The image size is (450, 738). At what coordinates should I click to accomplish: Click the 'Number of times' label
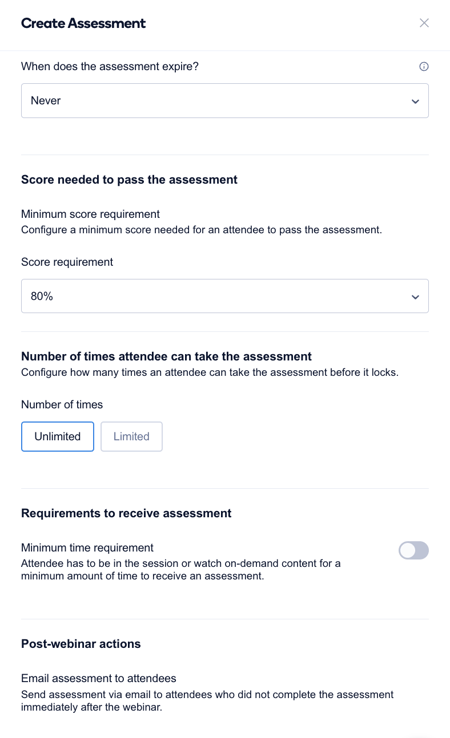tap(62, 405)
